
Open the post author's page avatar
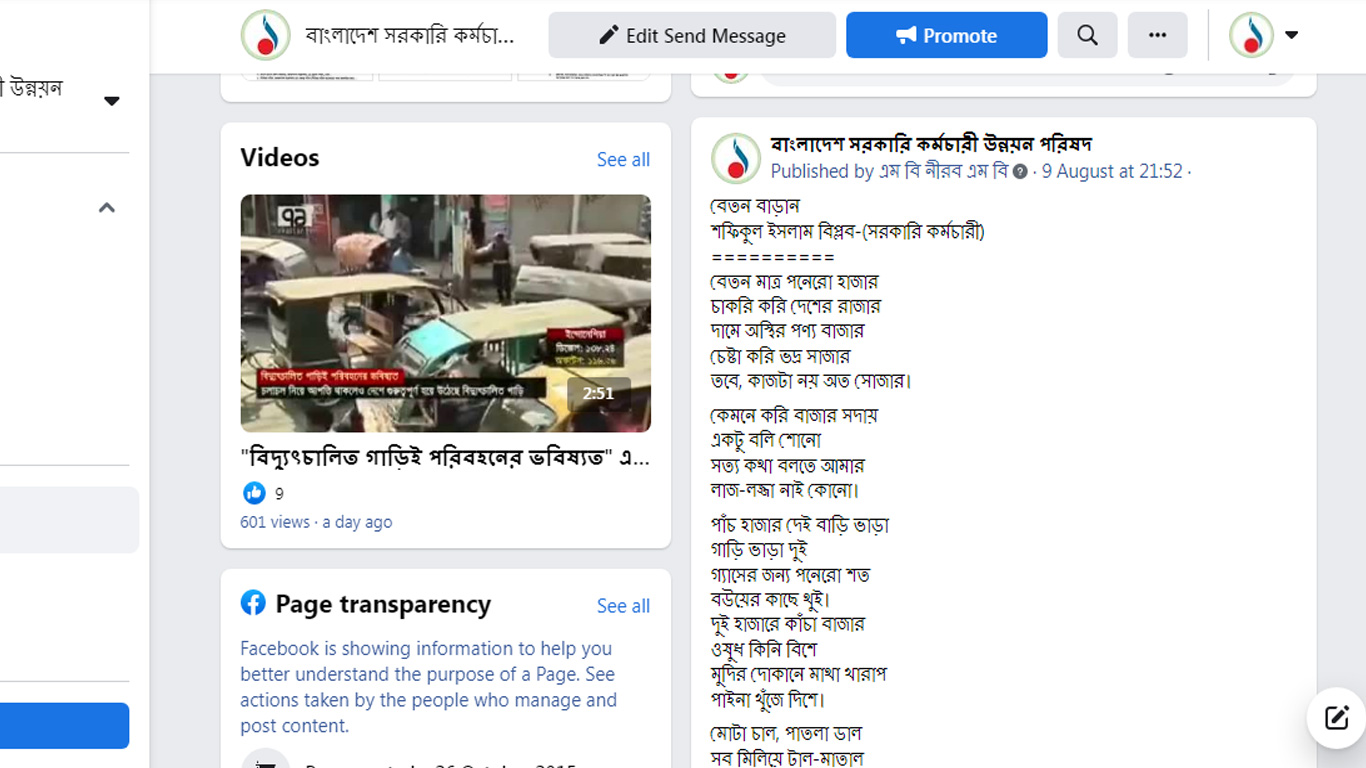point(735,158)
